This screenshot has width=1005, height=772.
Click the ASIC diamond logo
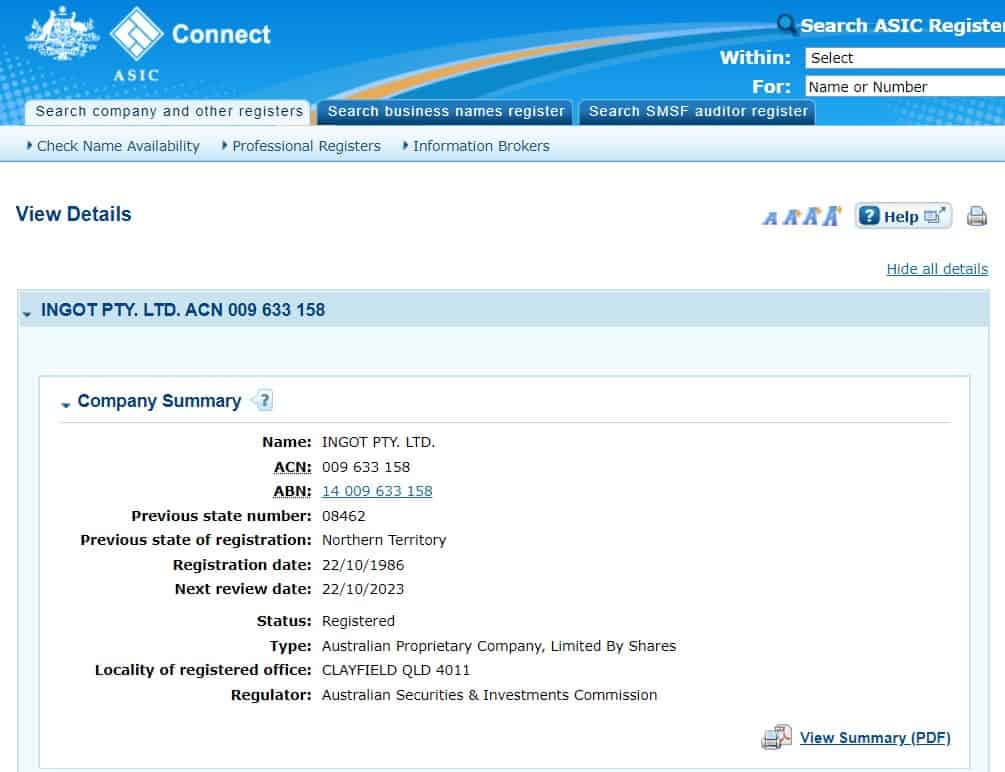click(136, 33)
